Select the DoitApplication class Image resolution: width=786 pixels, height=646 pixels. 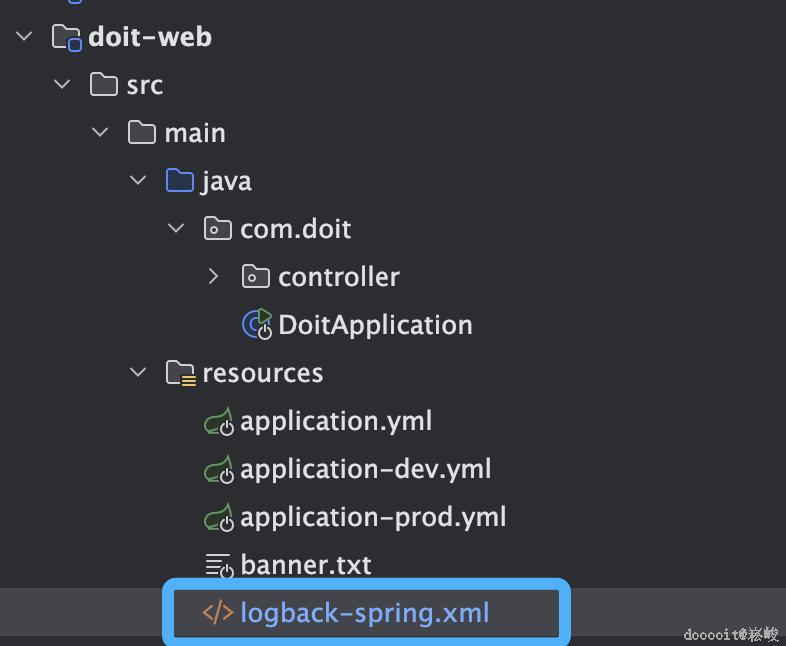[x=375, y=325]
